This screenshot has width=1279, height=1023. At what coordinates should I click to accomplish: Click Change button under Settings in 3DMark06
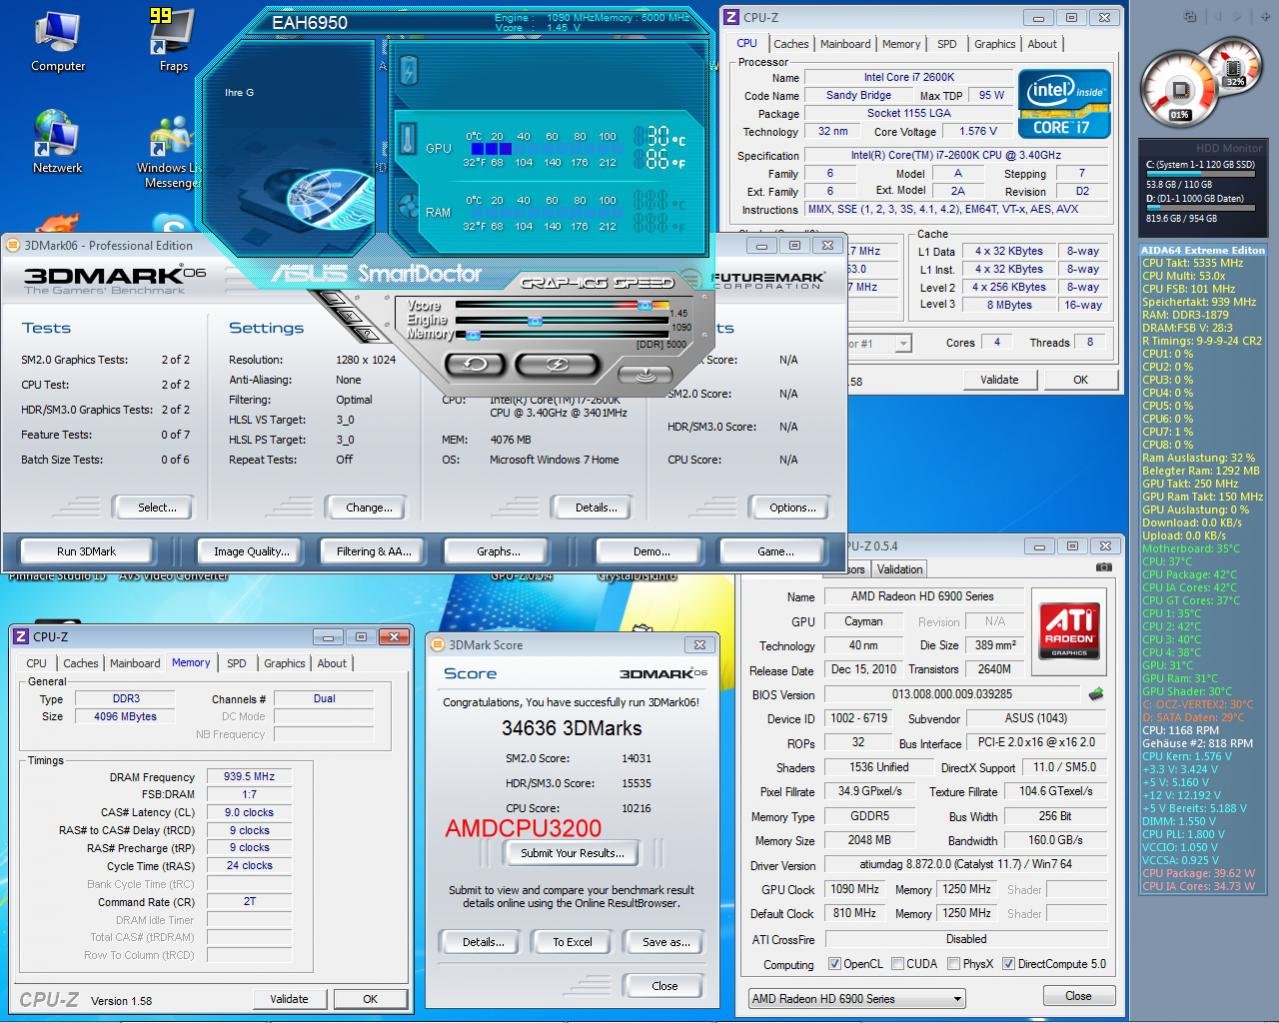coord(369,507)
